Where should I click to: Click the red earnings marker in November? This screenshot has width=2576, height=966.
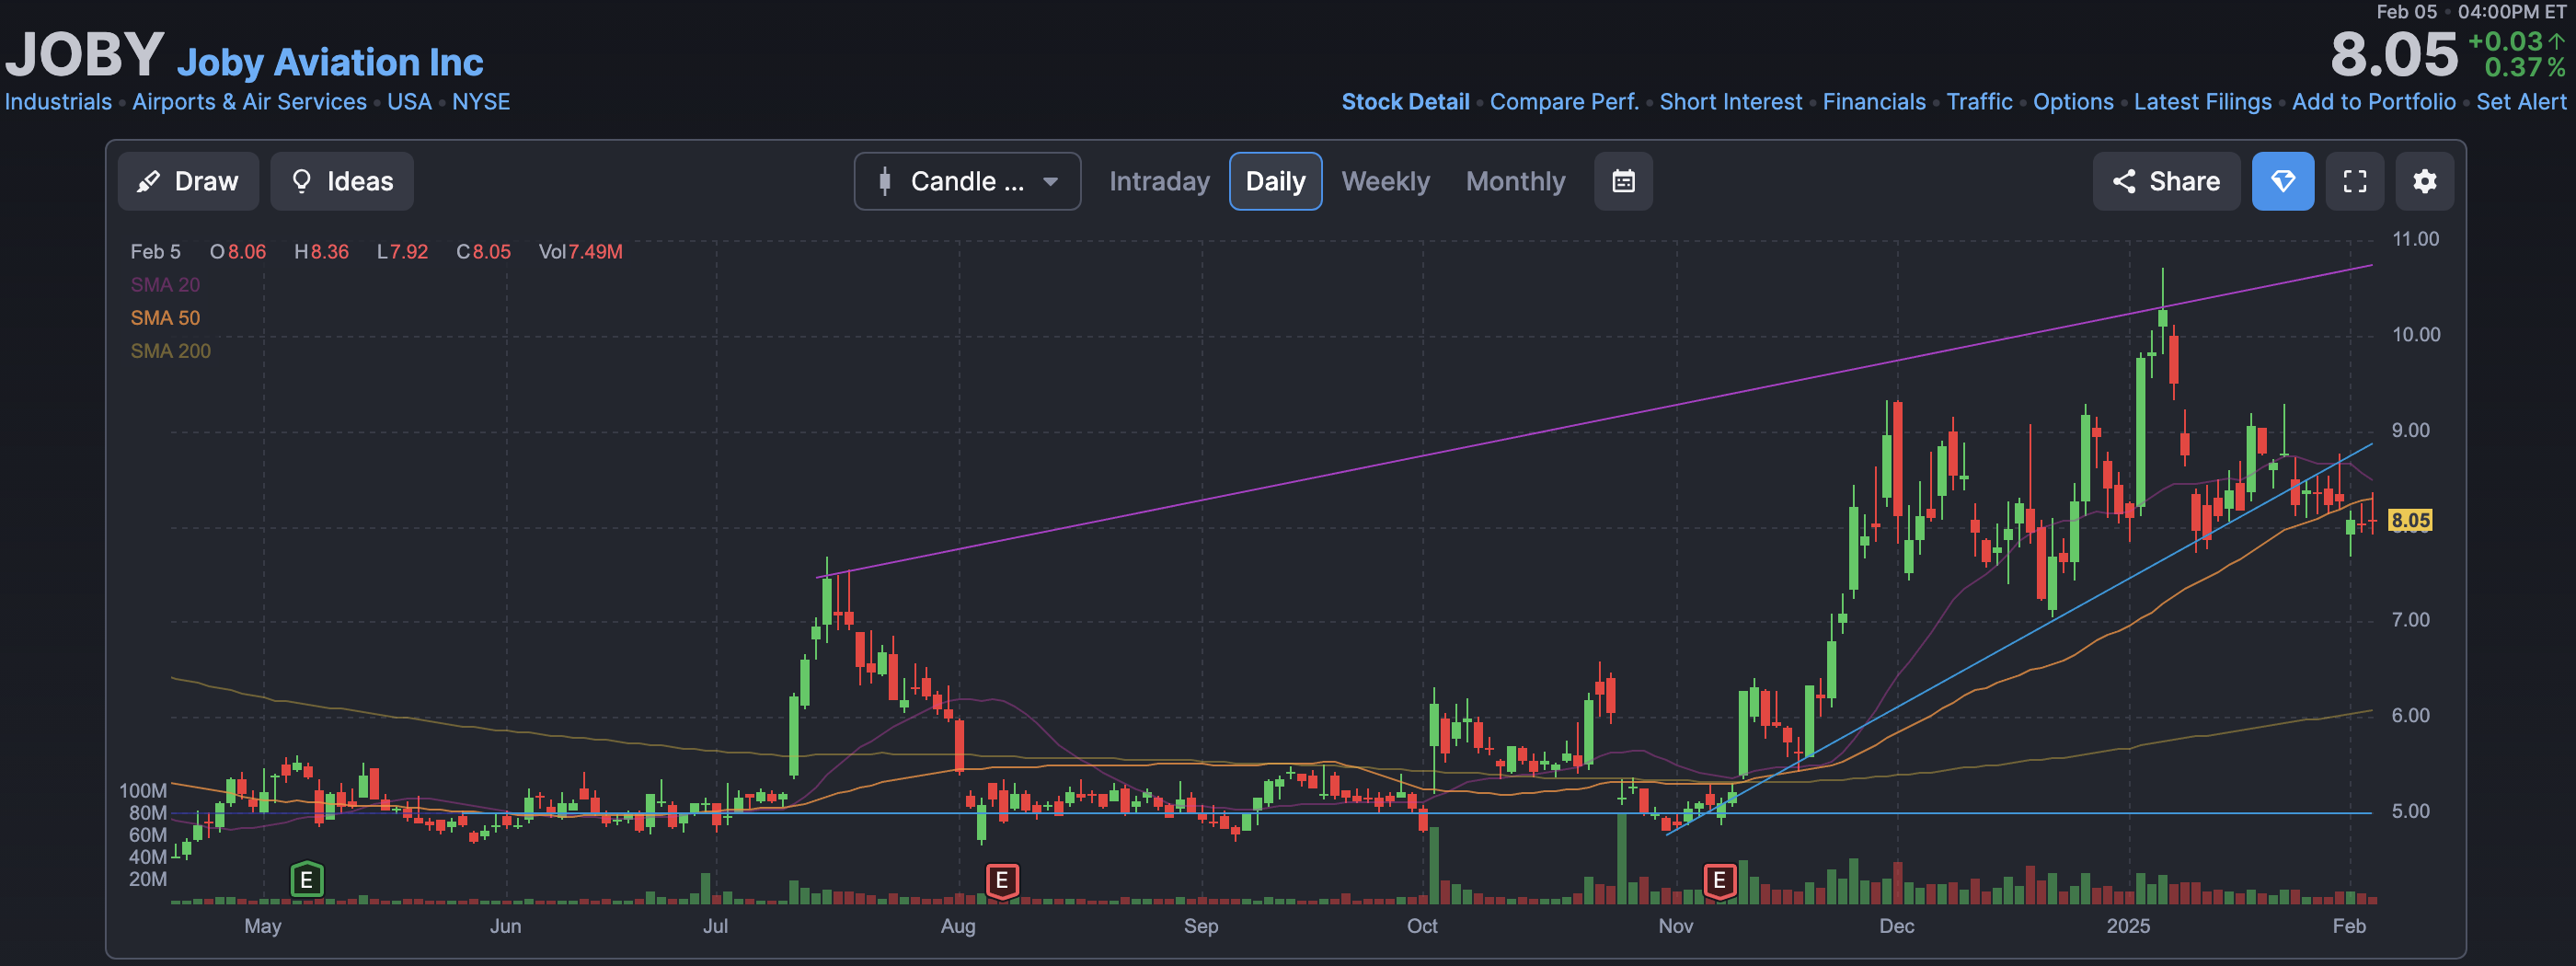(1719, 880)
